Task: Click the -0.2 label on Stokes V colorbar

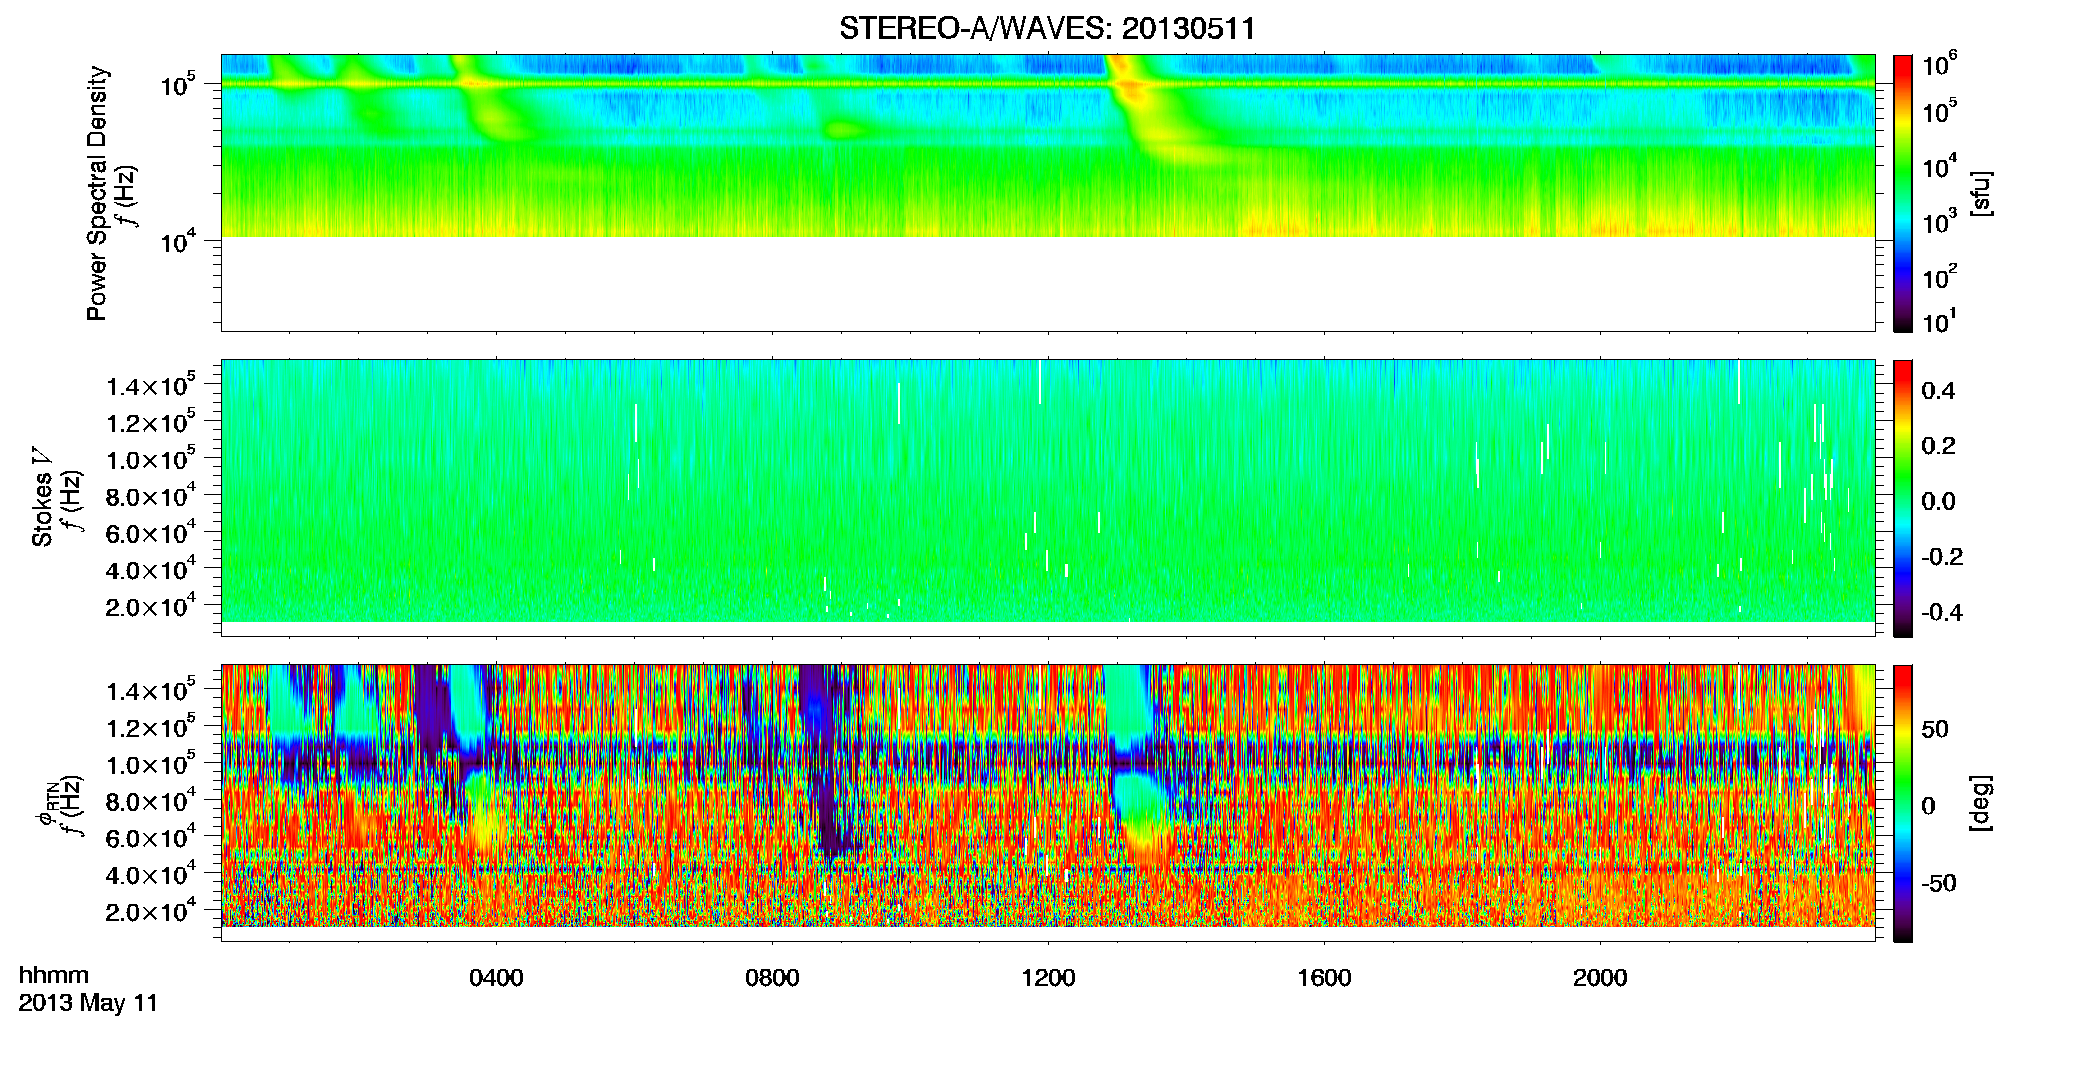Action: [1942, 557]
